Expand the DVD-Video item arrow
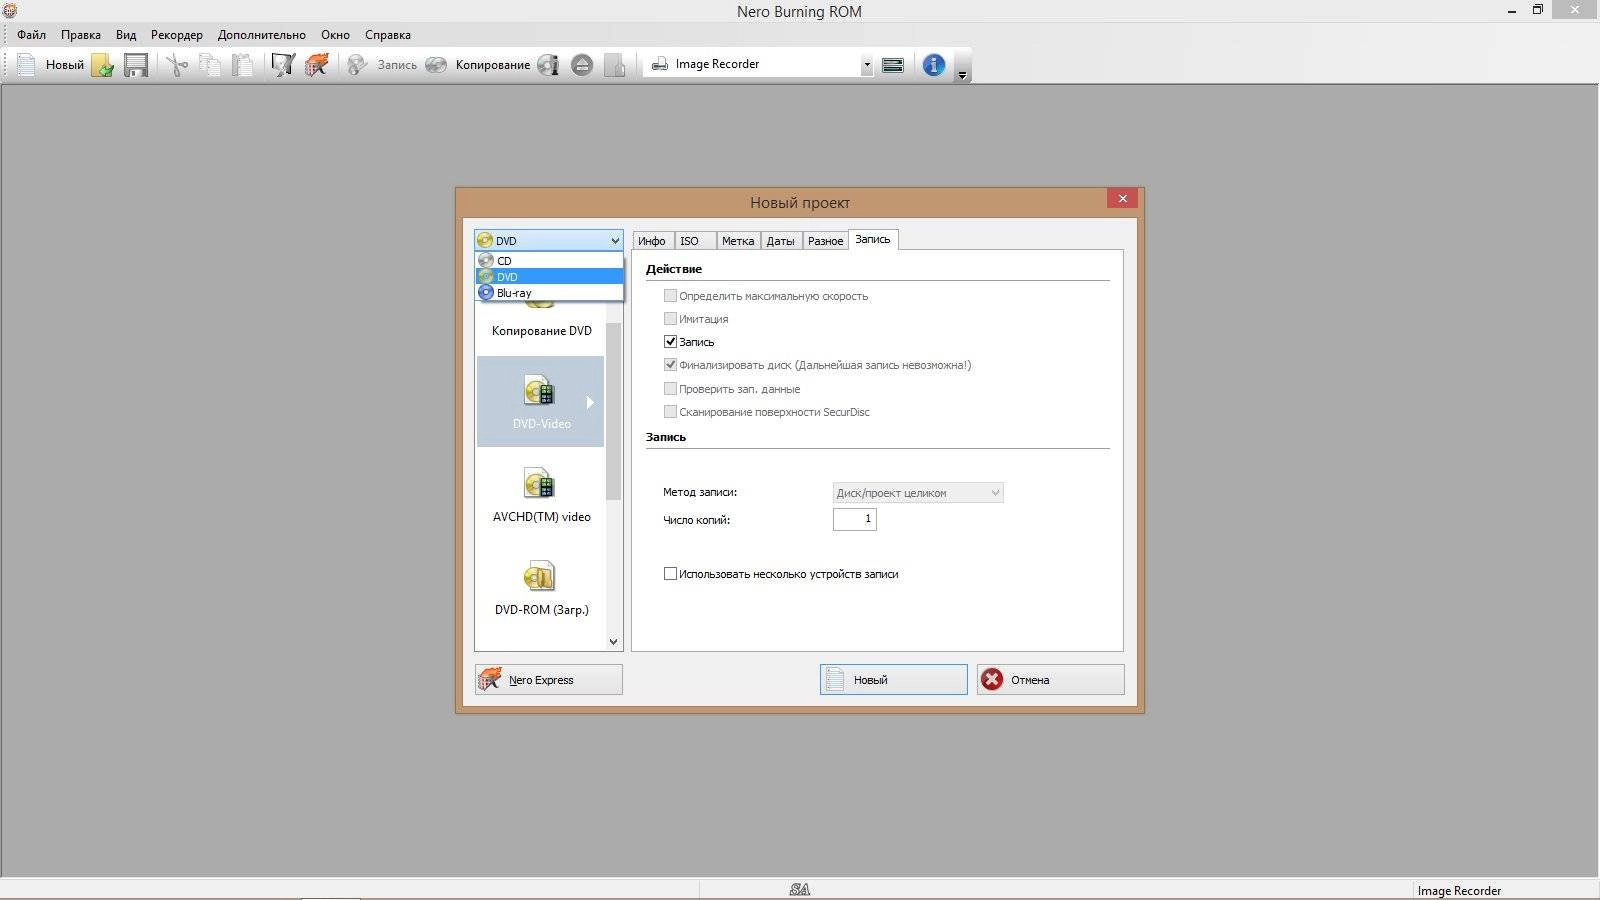 click(x=590, y=403)
